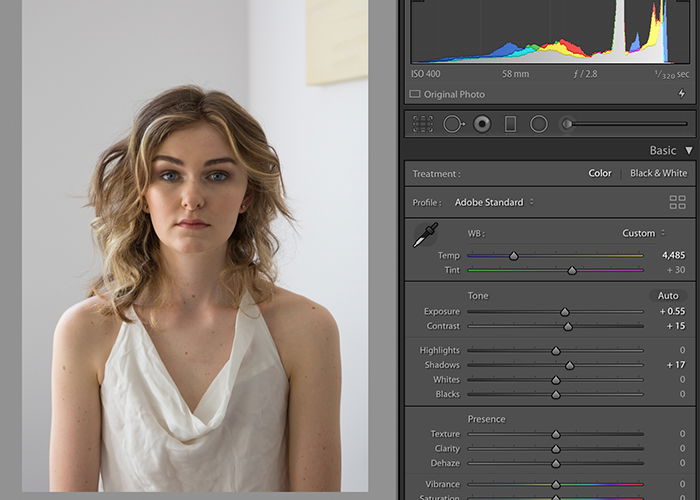Image resolution: width=700 pixels, height=500 pixels.
Task: Select the Spot Removal tool
Action: coord(453,124)
